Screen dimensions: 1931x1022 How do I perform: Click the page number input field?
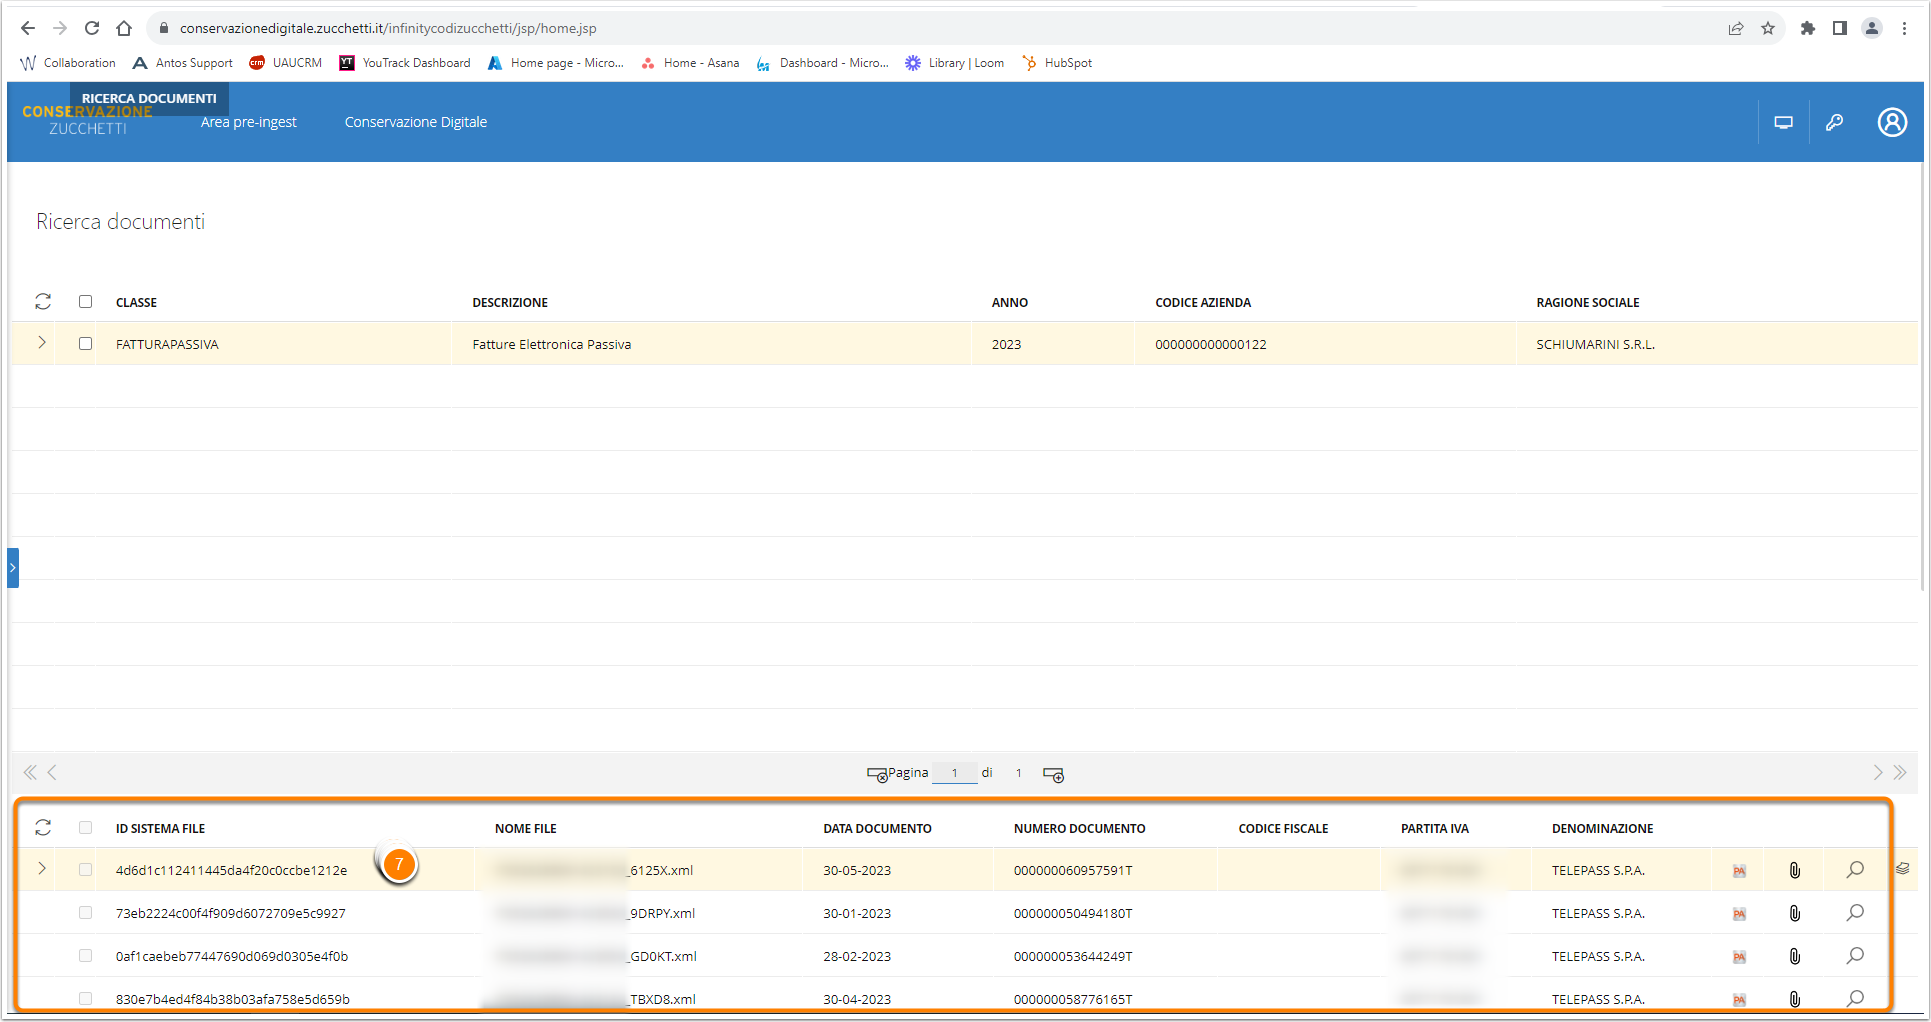pyautogui.click(x=955, y=773)
